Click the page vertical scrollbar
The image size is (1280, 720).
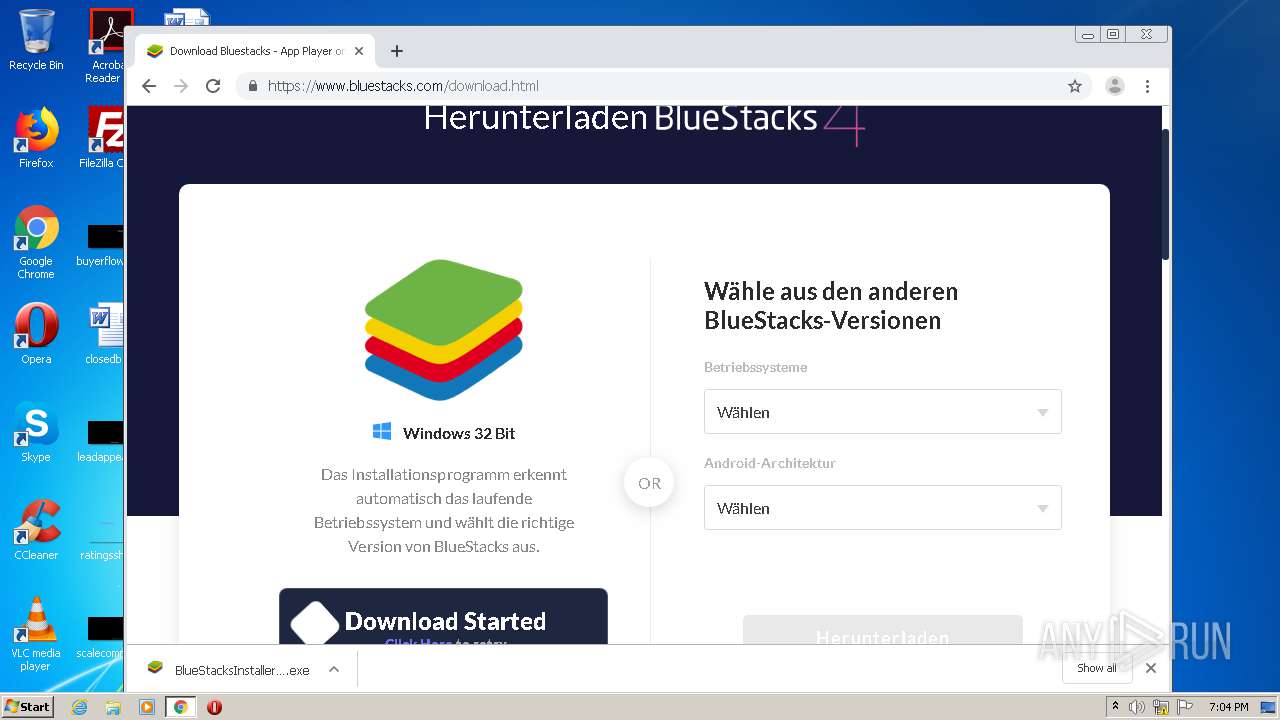(x=1166, y=195)
